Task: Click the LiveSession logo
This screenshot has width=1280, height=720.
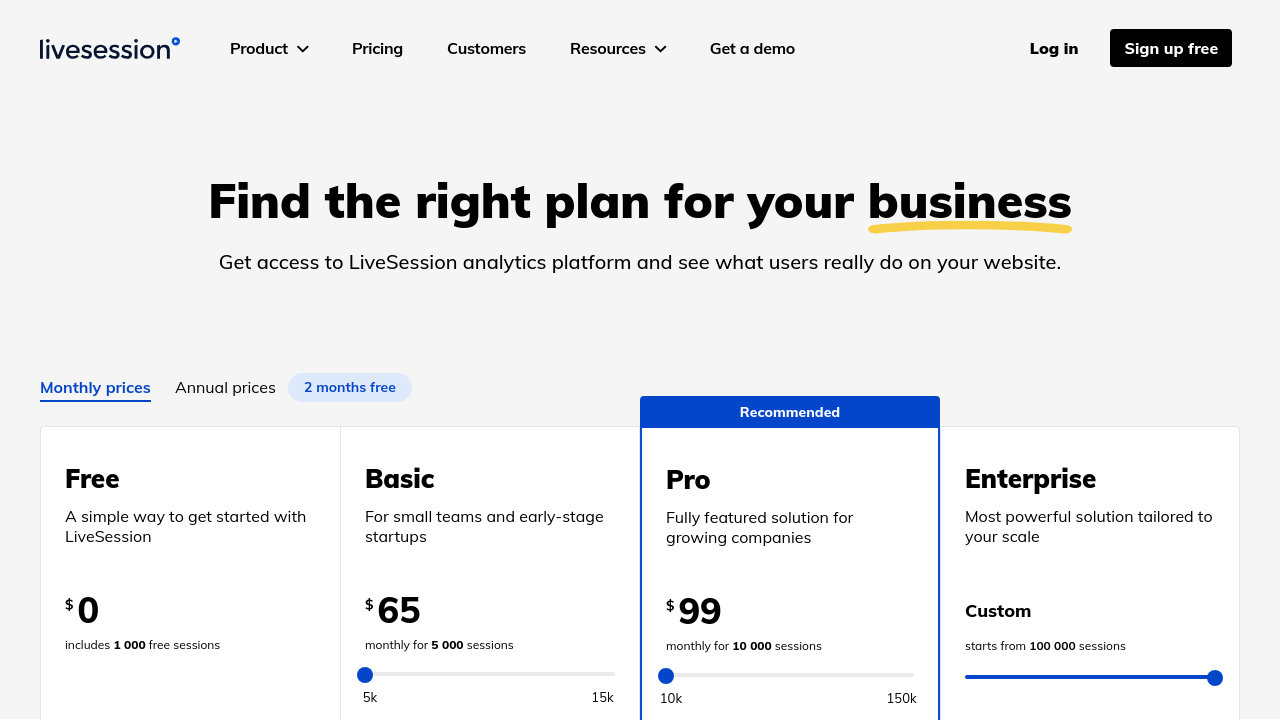Action: [110, 48]
